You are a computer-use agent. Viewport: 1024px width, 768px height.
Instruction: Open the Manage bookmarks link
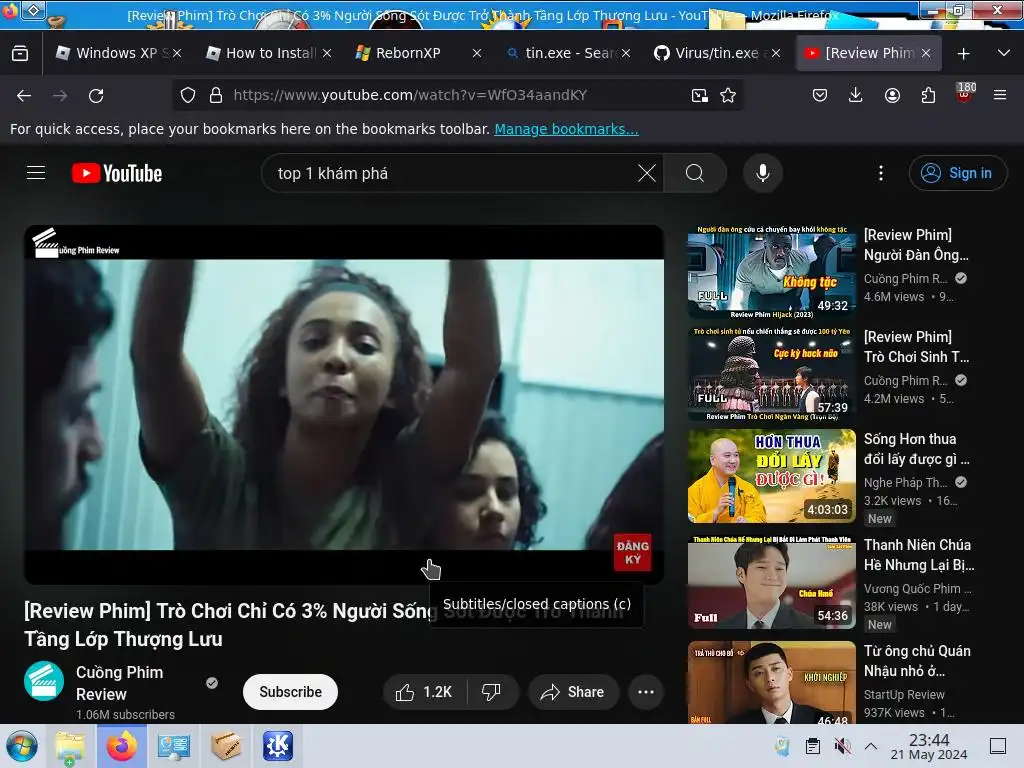coord(566,129)
